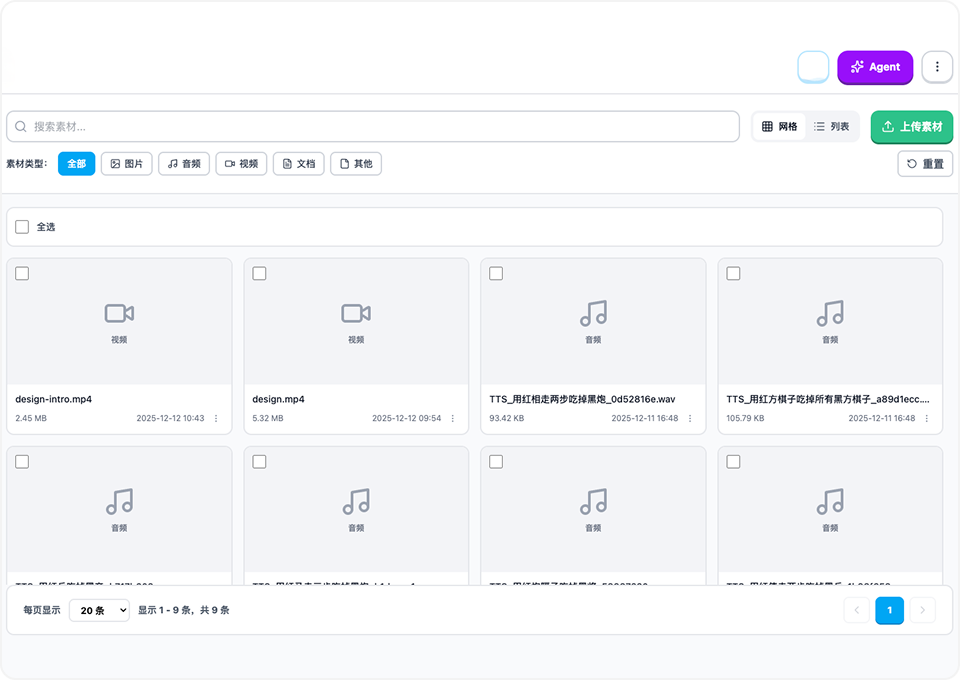This screenshot has width=960, height=680.
Task: Select the design.mp4 card checkbox
Action: click(259, 273)
